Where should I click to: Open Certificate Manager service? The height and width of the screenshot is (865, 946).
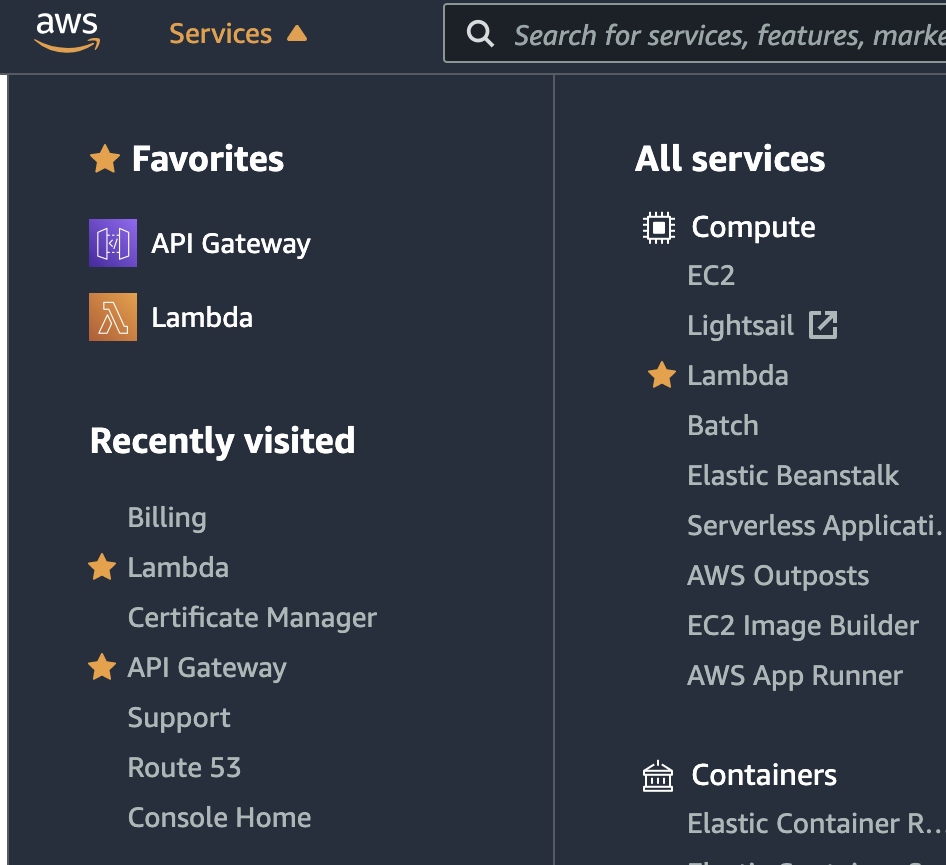tap(252, 618)
